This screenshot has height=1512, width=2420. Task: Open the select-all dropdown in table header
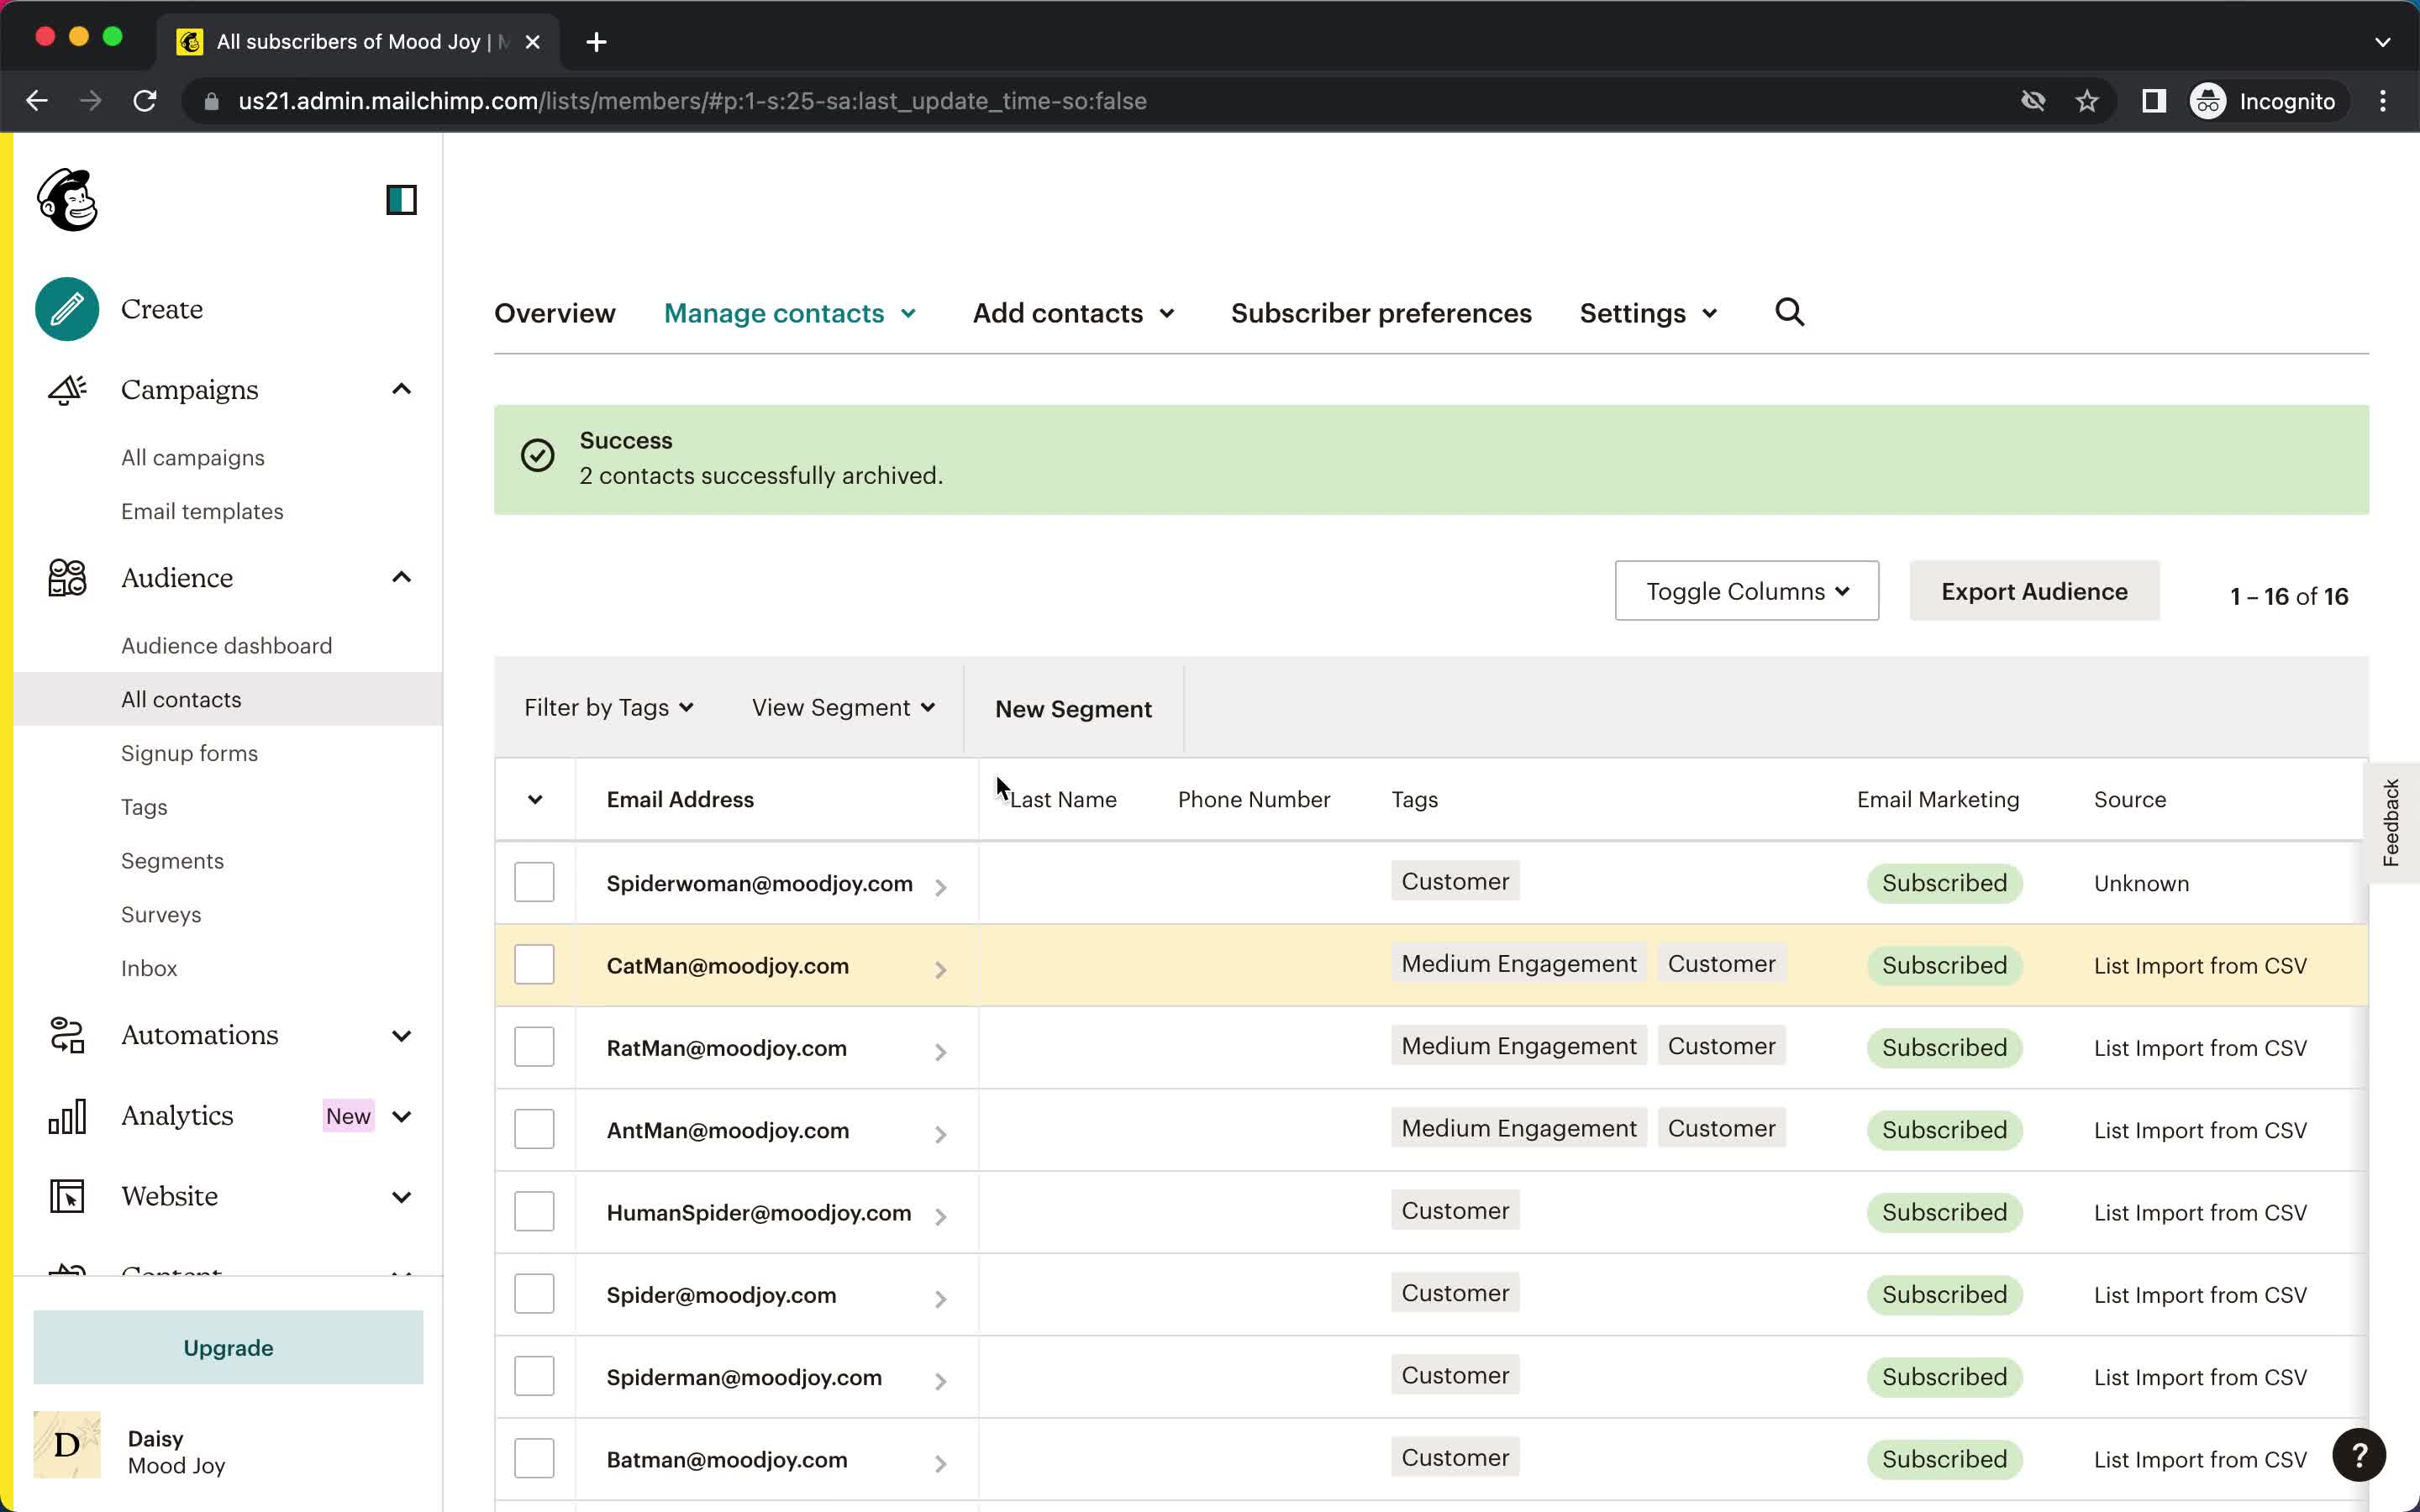pyautogui.click(x=535, y=799)
